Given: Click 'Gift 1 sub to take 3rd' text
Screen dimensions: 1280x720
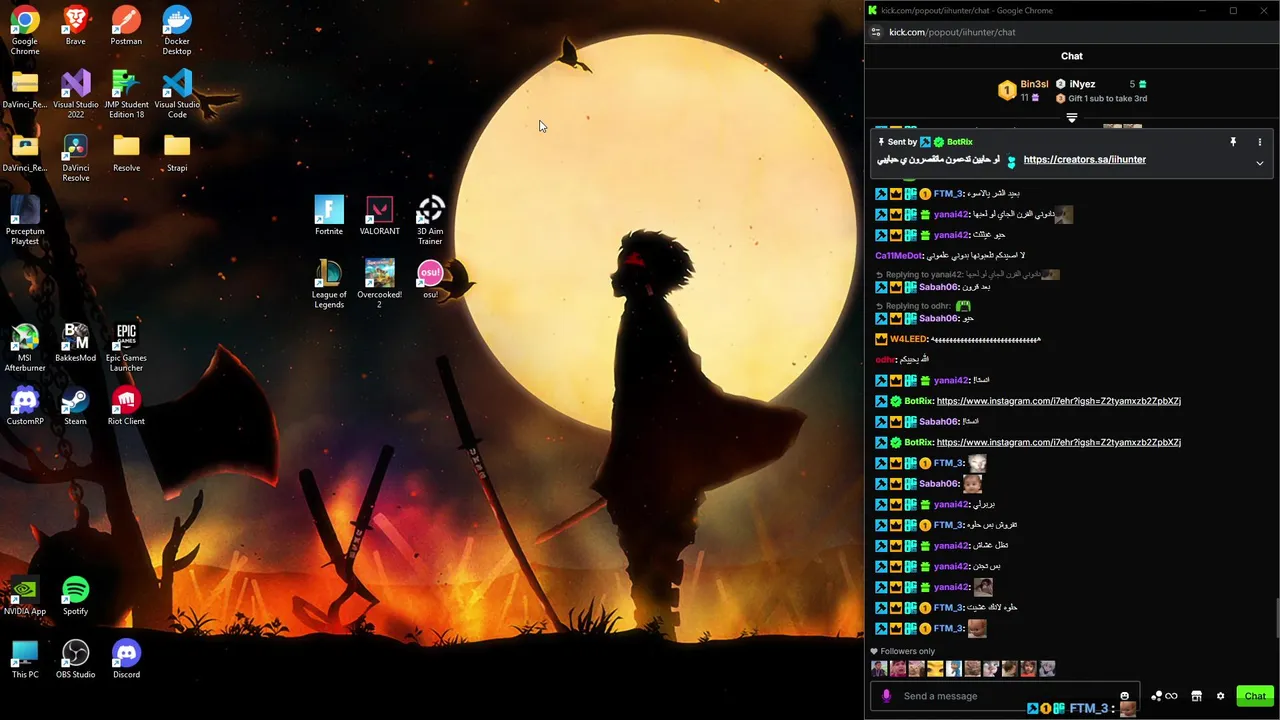Looking at the screenshot, I should tap(1107, 99).
